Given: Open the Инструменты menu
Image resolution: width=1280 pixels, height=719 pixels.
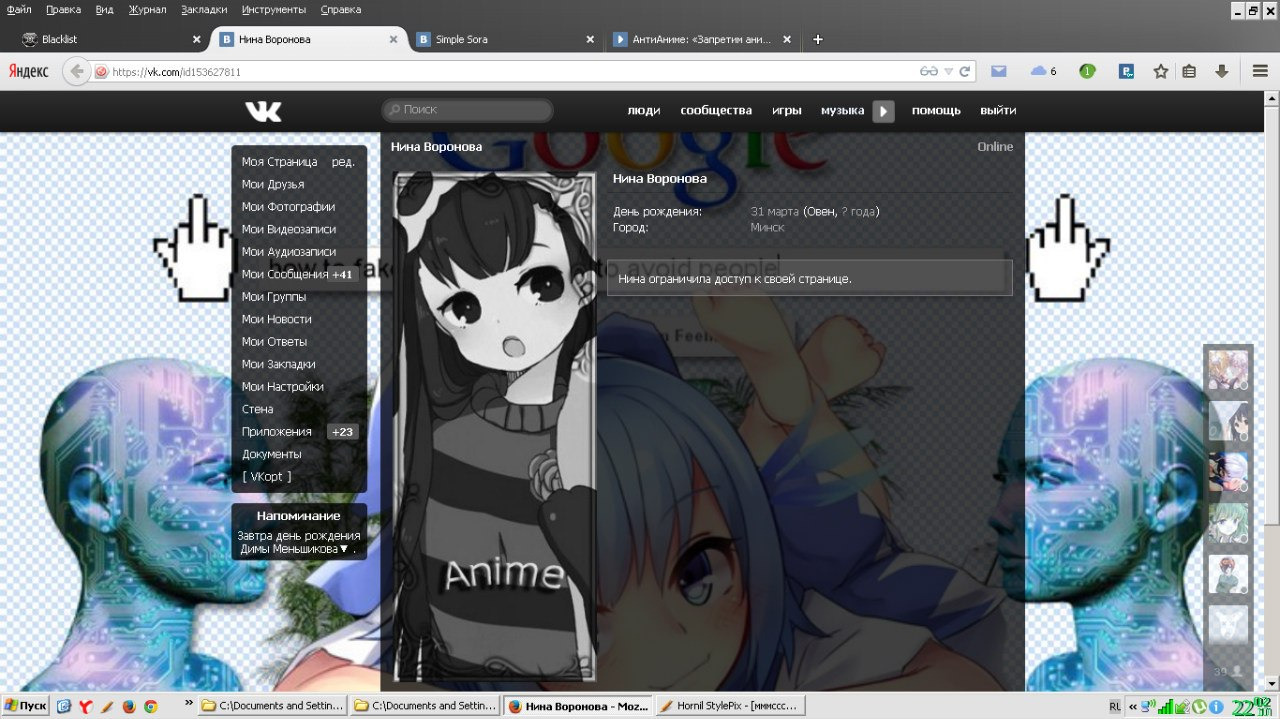Looking at the screenshot, I should tap(273, 9).
